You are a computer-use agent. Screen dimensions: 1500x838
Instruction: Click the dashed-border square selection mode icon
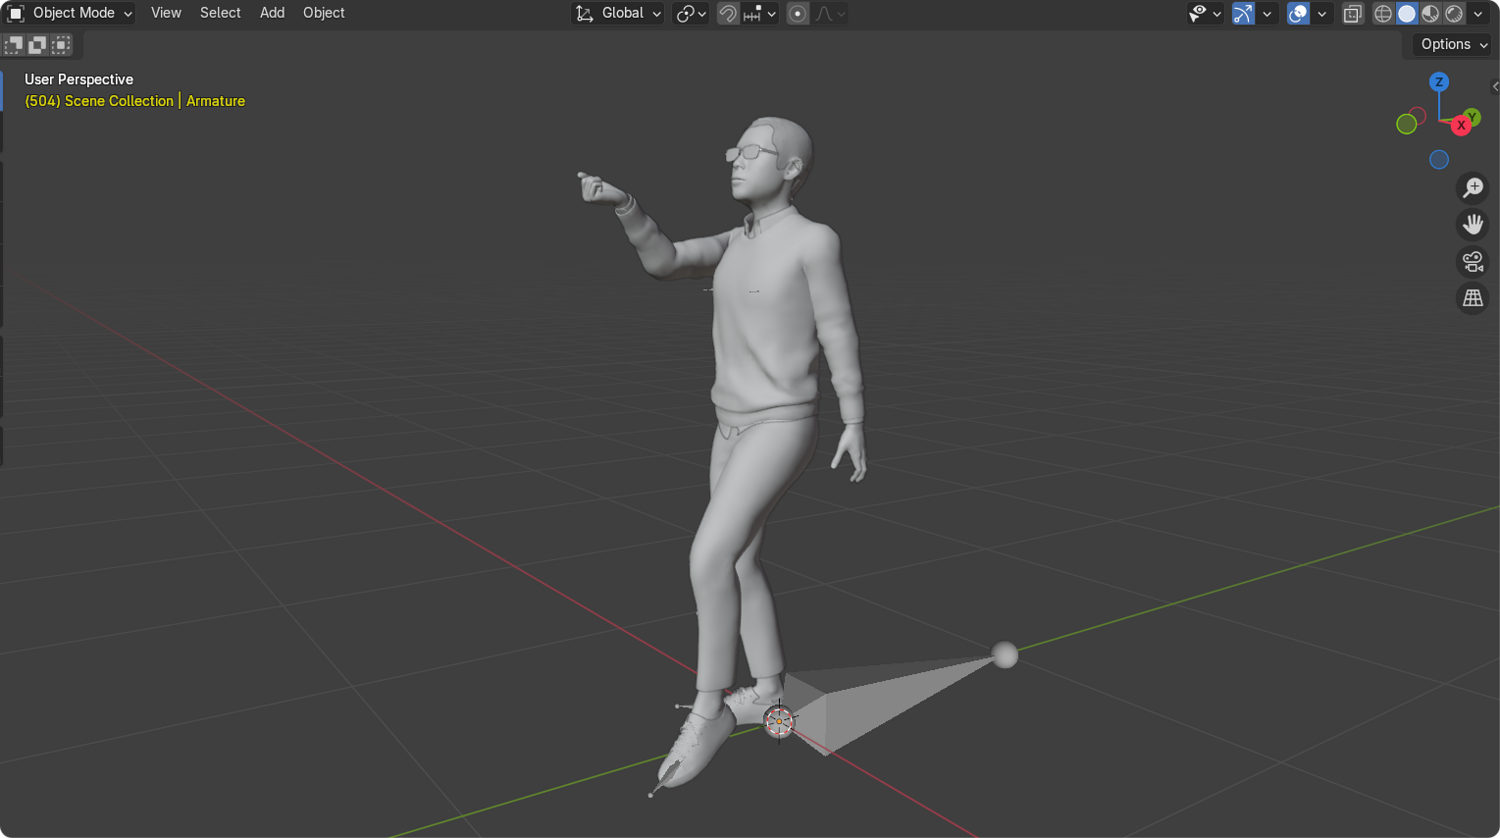61,44
